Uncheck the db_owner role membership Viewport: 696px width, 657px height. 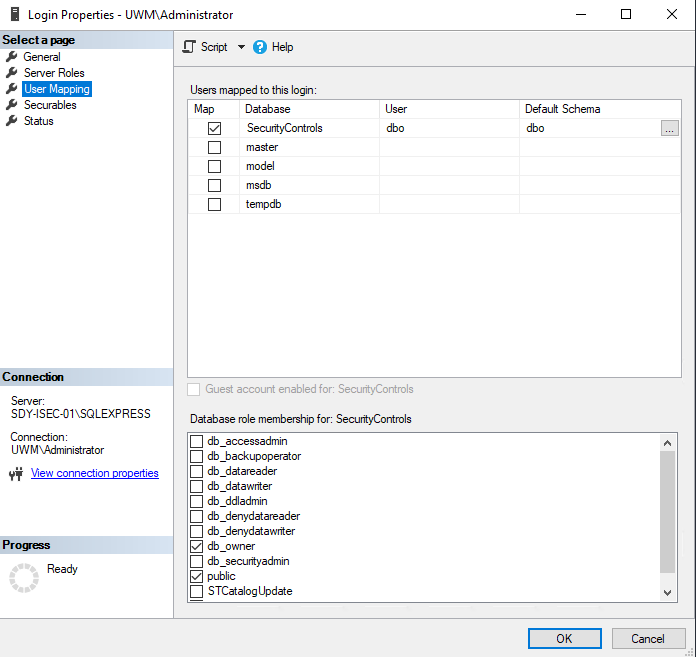click(x=197, y=547)
